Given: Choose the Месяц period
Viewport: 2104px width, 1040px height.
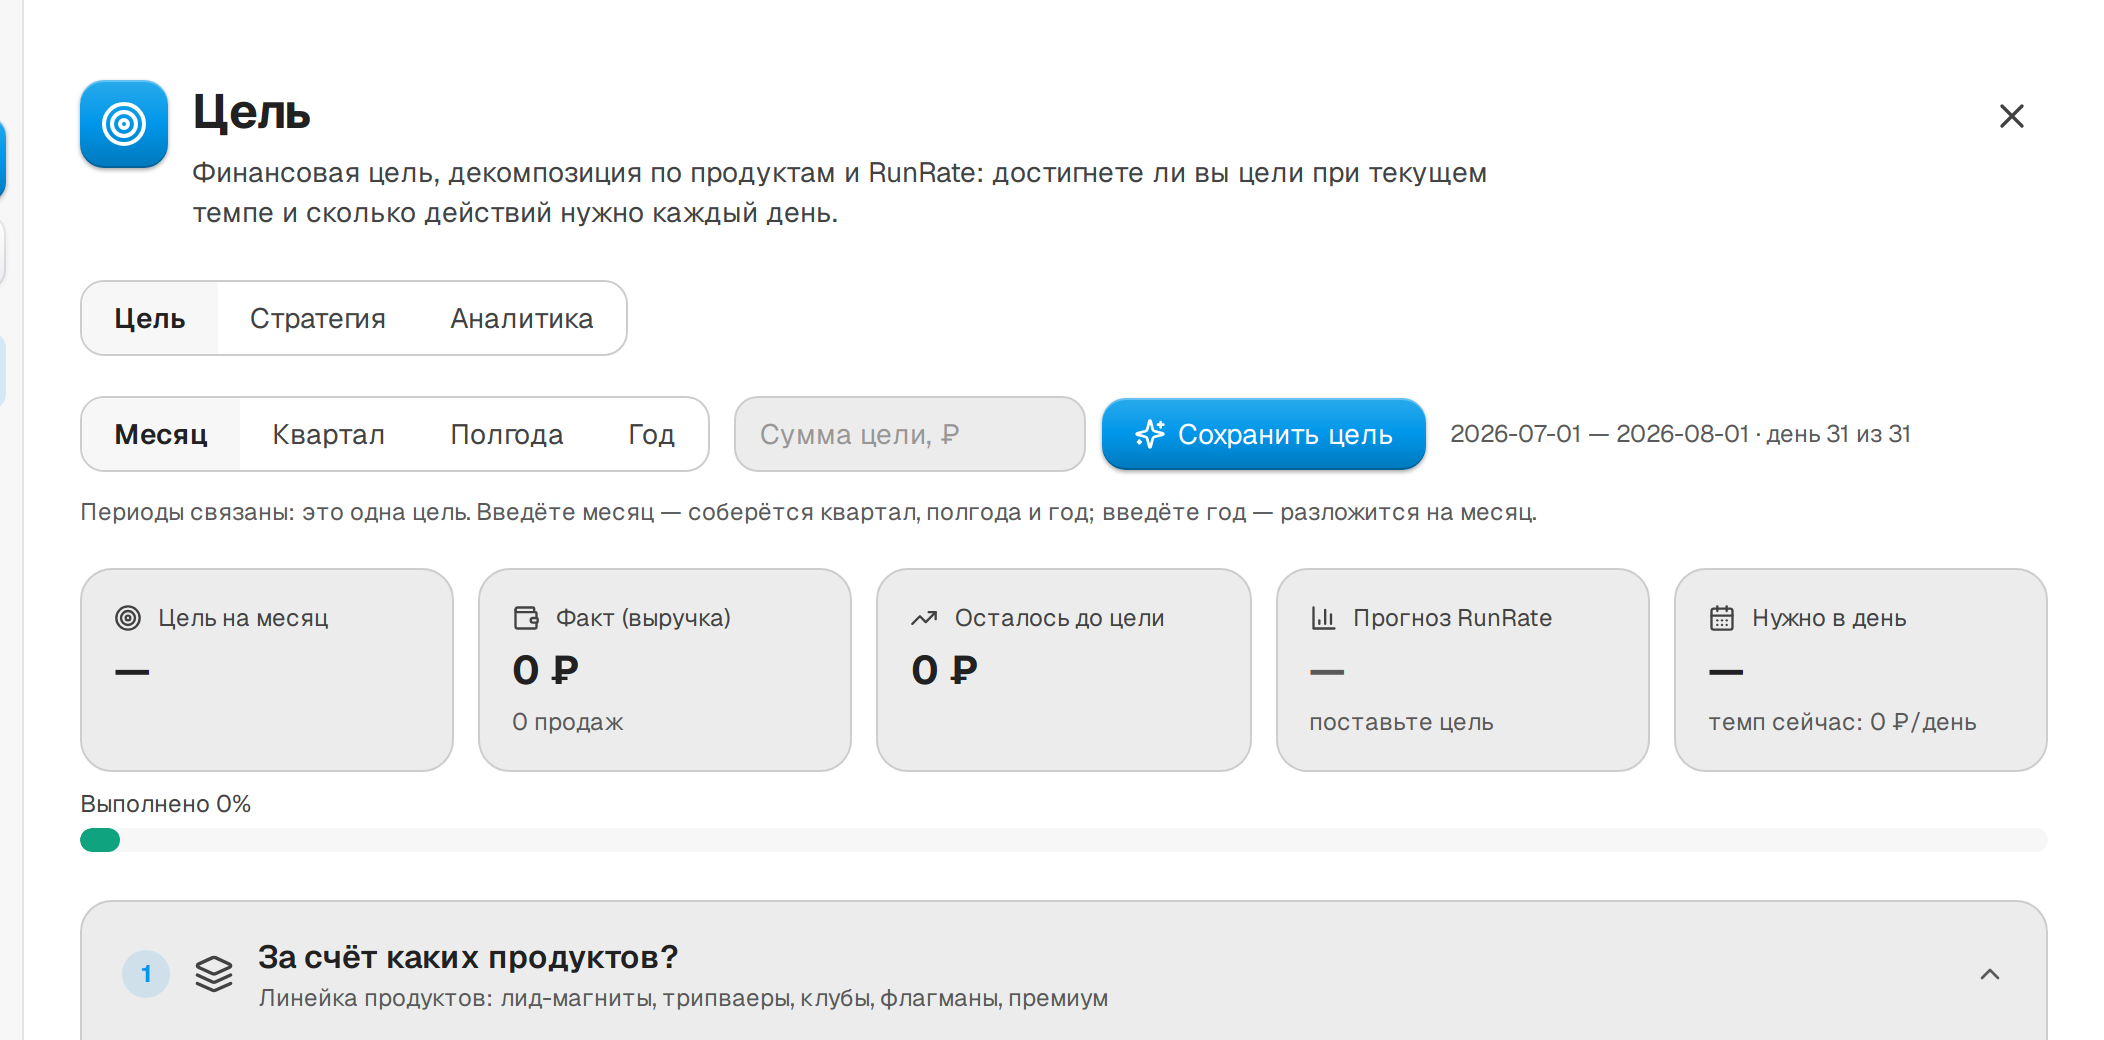Looking at the screenshot, I should 161,434.
